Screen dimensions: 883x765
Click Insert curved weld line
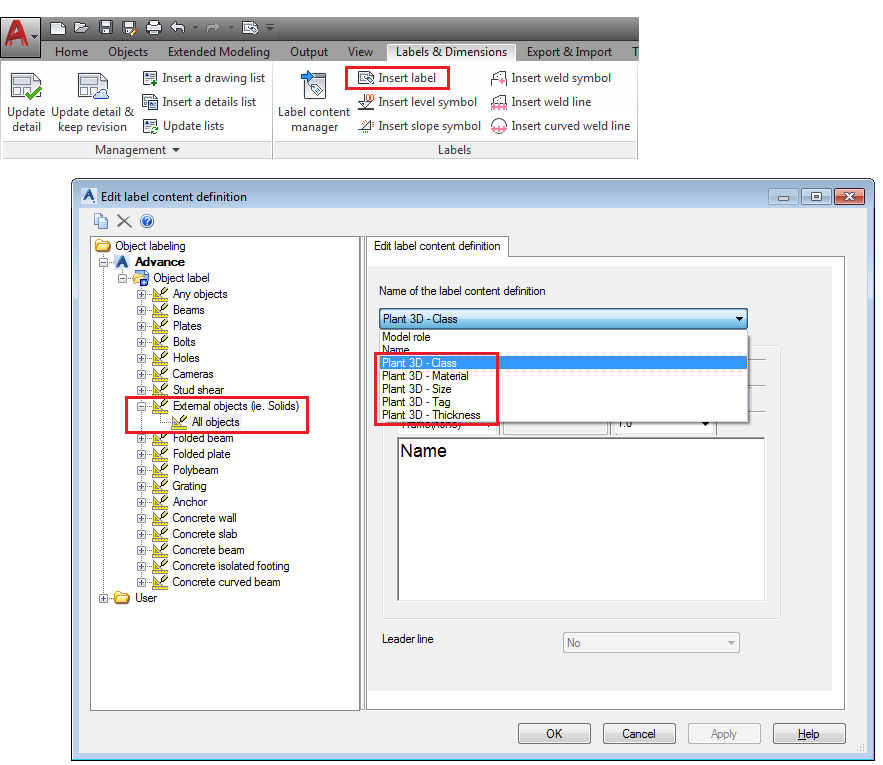pyautogui.click(x=560, y=126)
